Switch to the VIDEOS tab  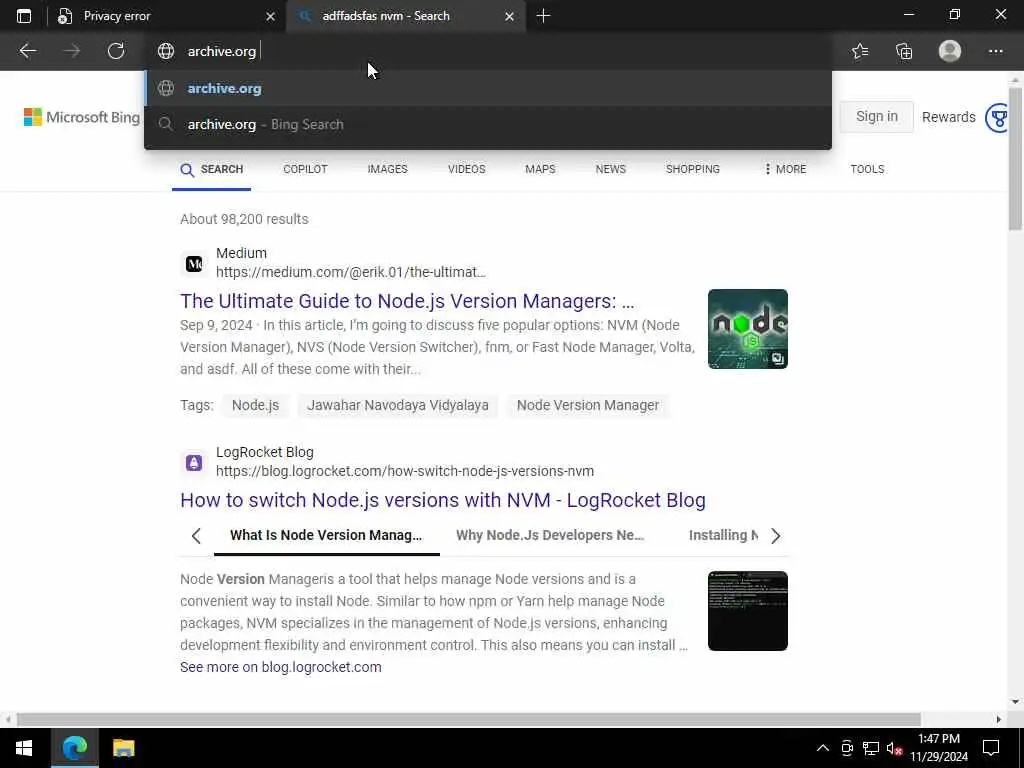coord(466,169)
